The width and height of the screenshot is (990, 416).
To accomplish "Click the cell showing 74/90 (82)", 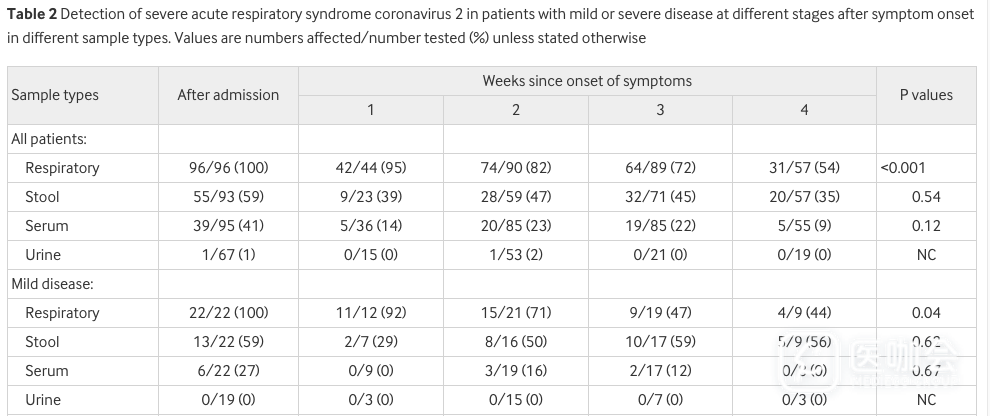I will (x=515, y=168).
